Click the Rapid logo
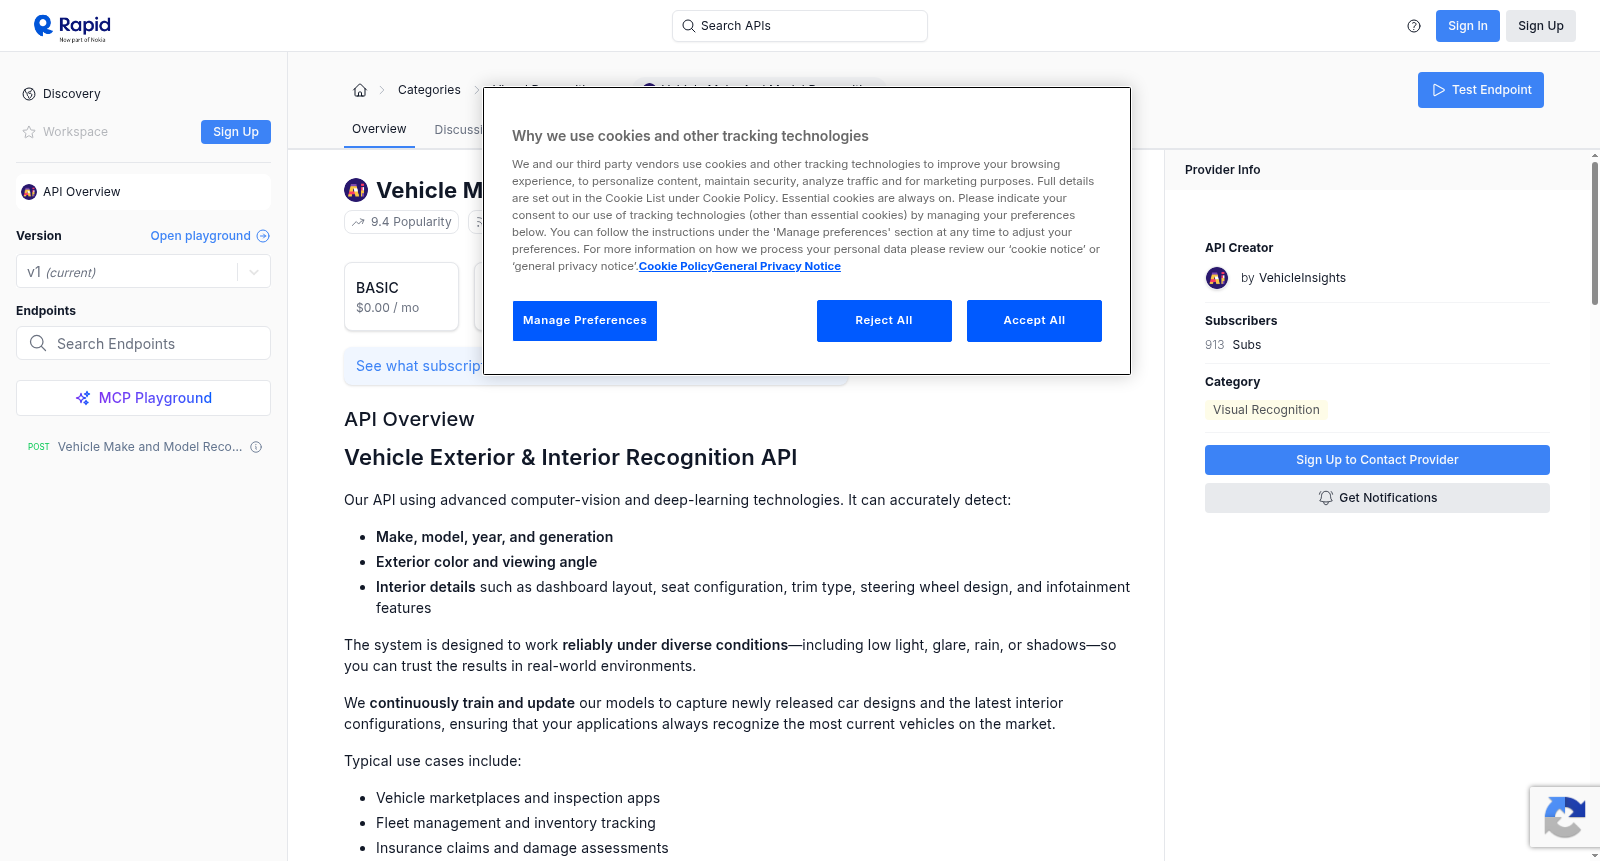This screenshot has width=1600, height=861. [72, 27]
